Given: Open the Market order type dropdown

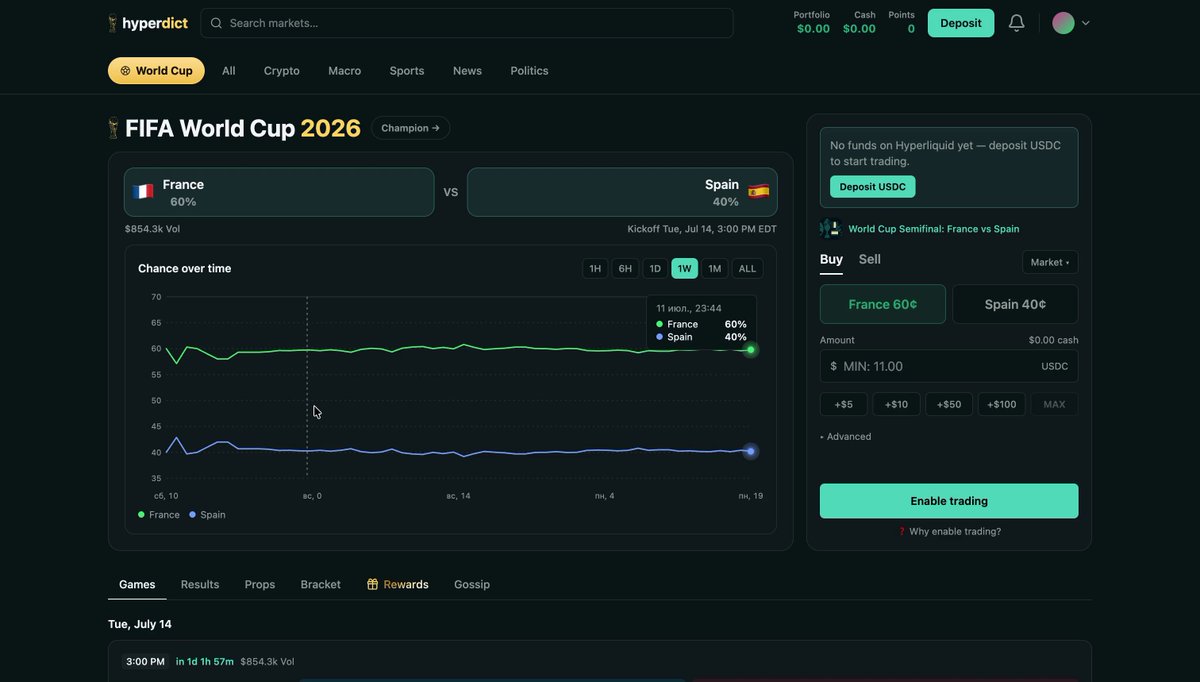Looking at the screenshot, I should pyautogui.click(x=1050, y=262).
